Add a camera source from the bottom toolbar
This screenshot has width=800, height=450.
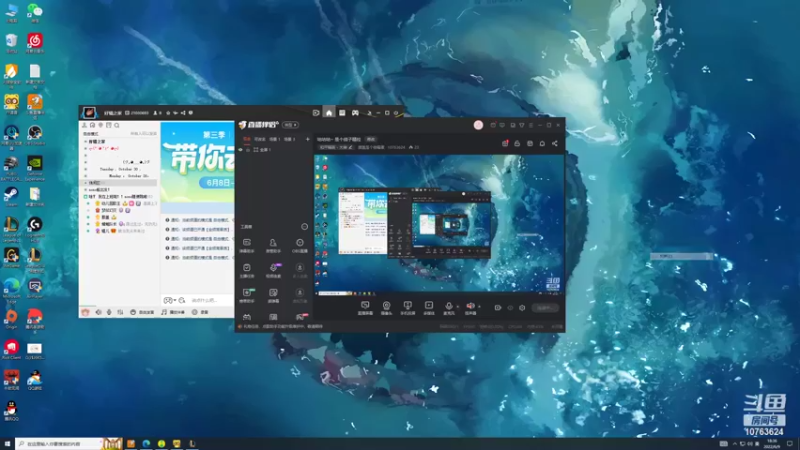pos(386,308)
